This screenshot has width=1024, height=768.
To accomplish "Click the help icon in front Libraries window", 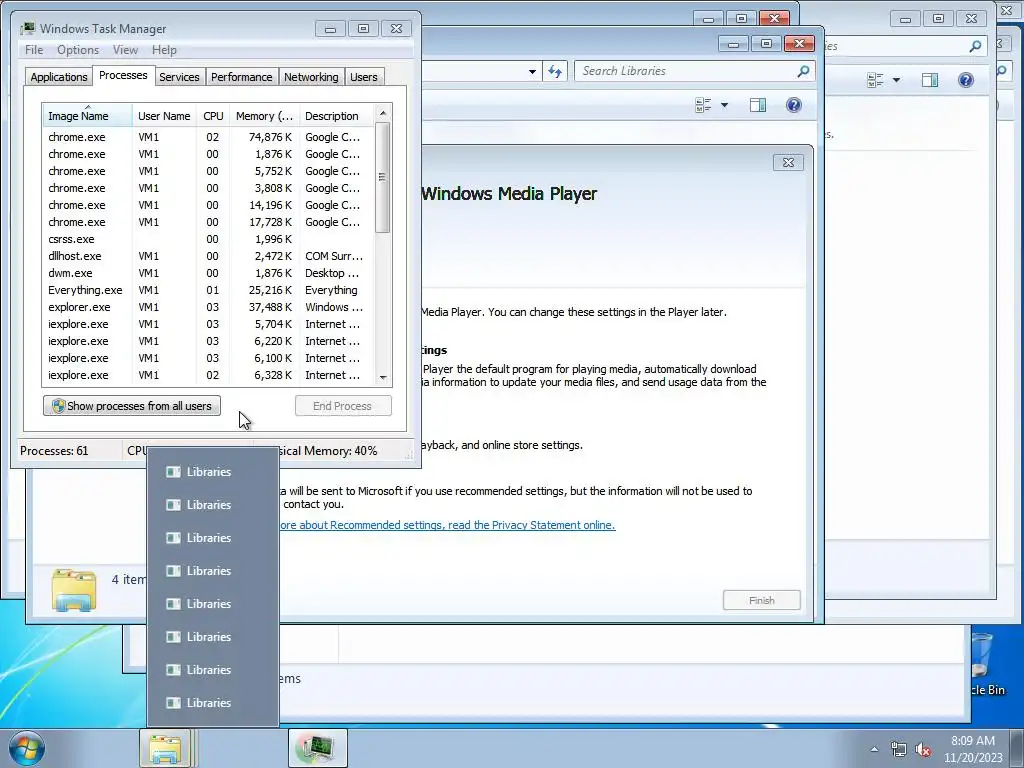I will pos(793,105).
